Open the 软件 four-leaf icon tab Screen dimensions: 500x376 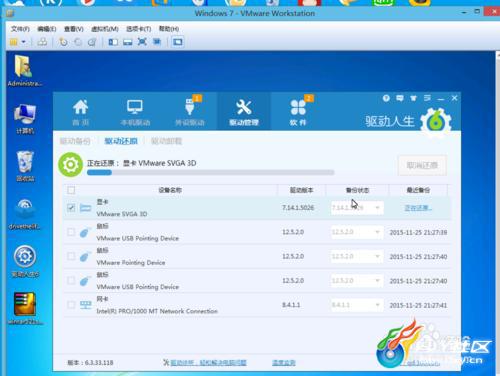298,112
